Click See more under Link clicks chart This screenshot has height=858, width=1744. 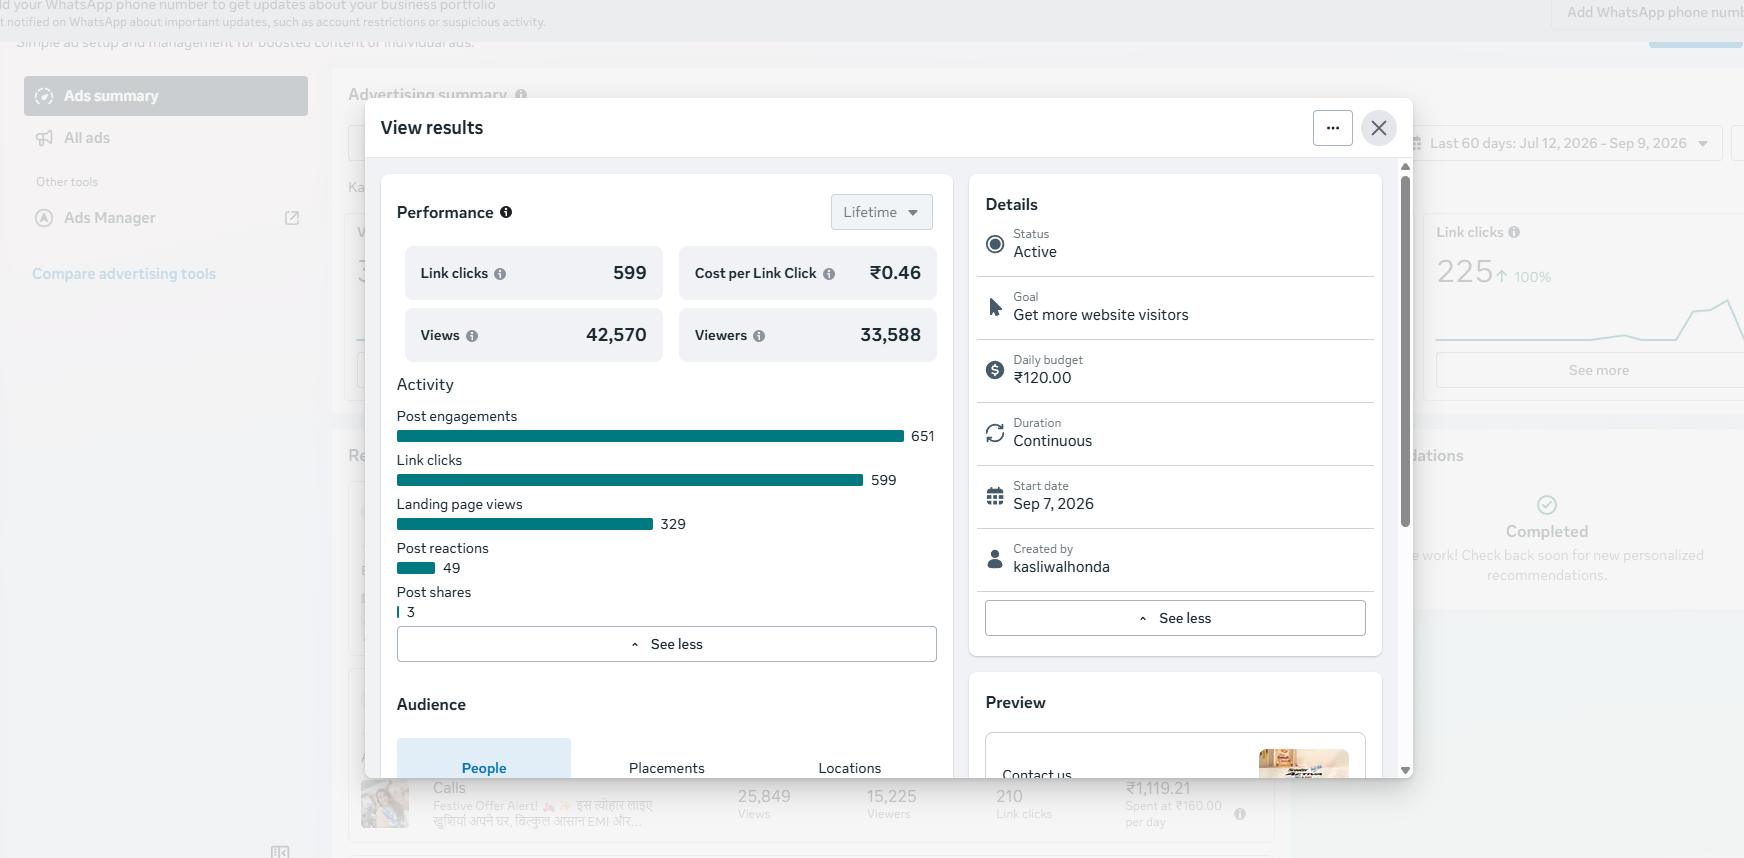1598,370
